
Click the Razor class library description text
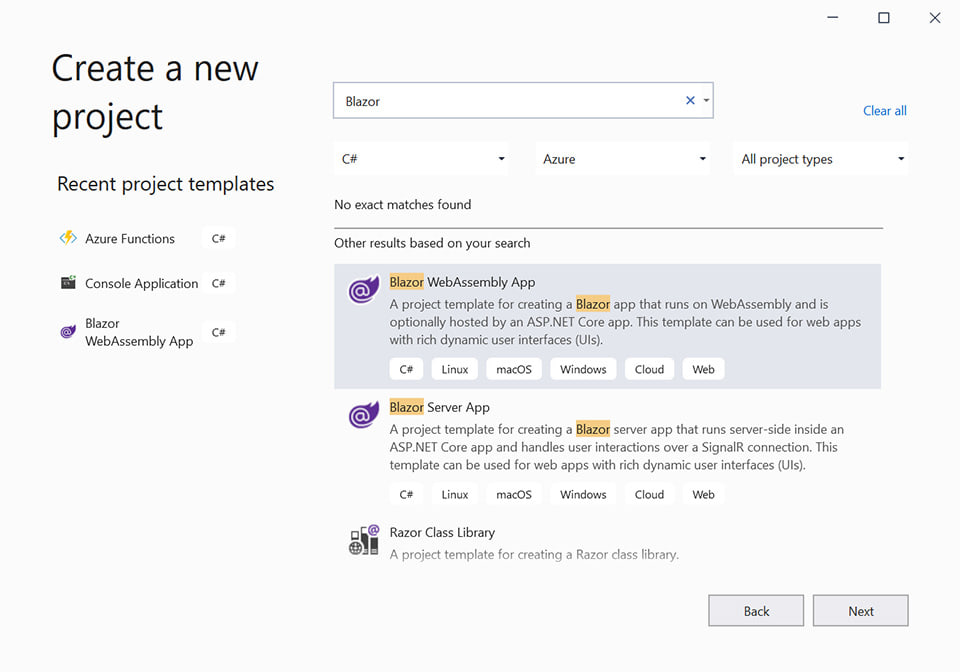[534, 554]
